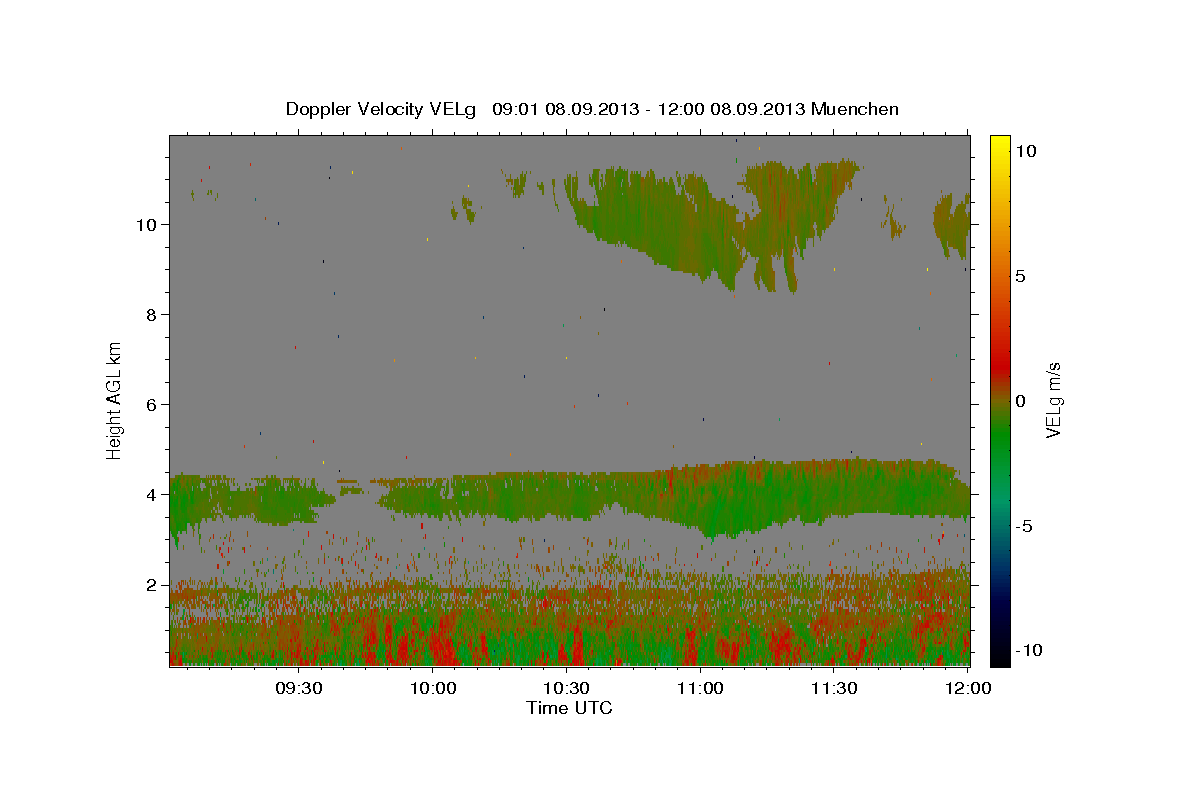Click the height axis tick label 8
1200x800 pixels.
(152, 314)
